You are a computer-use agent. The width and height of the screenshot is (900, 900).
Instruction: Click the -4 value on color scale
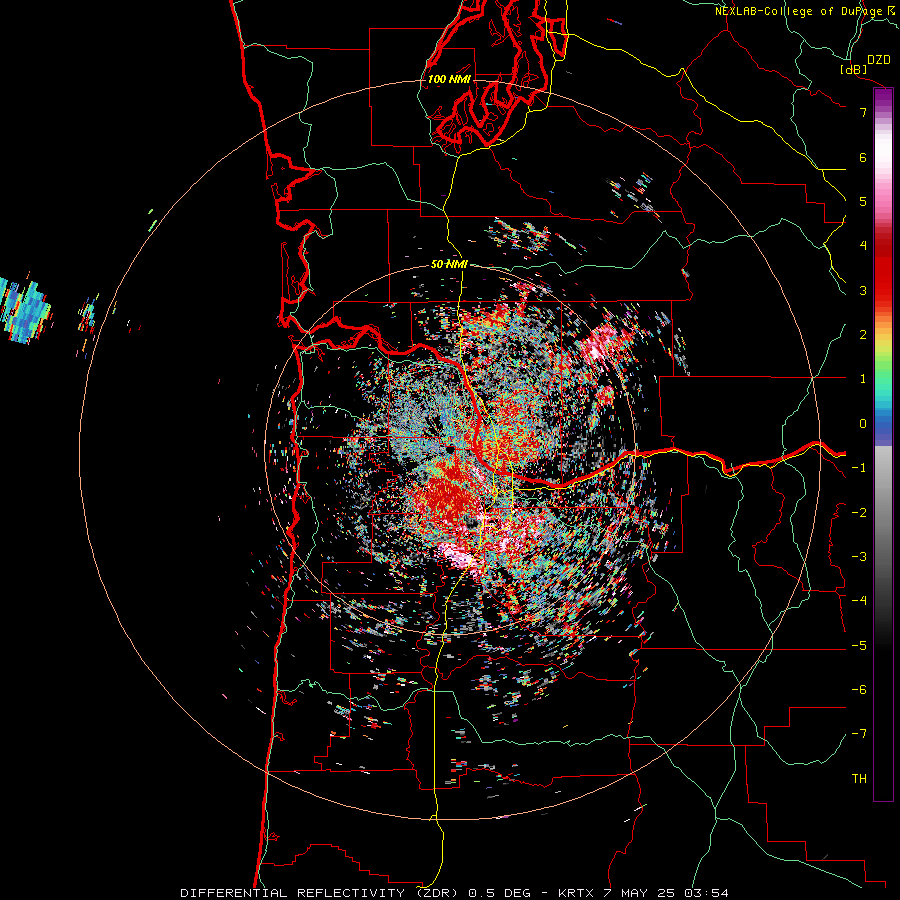coord(859,600)
